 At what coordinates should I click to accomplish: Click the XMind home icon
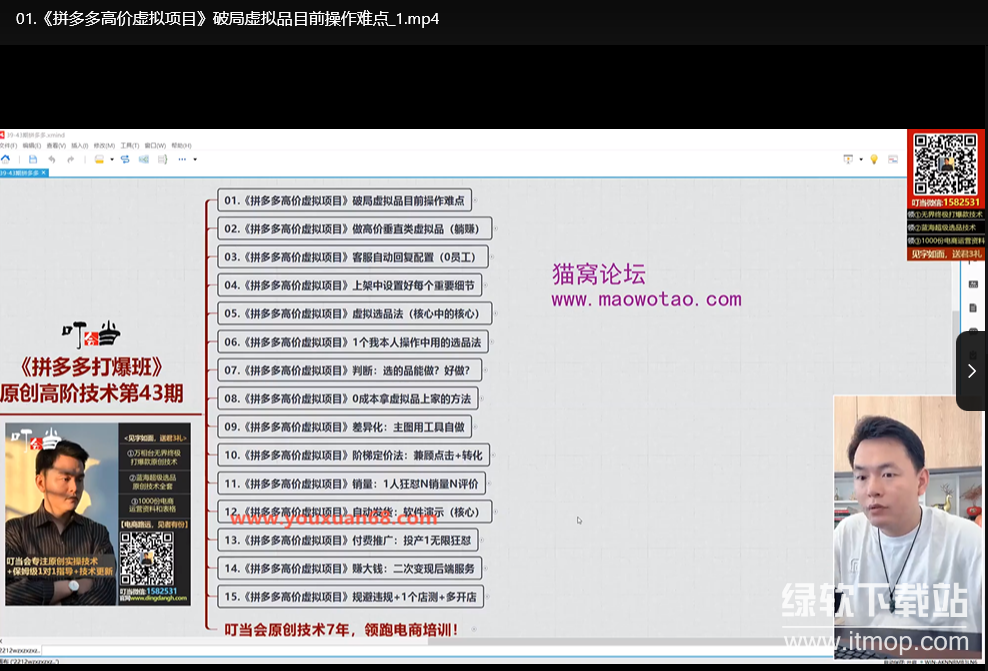click(x=6, y=159)
